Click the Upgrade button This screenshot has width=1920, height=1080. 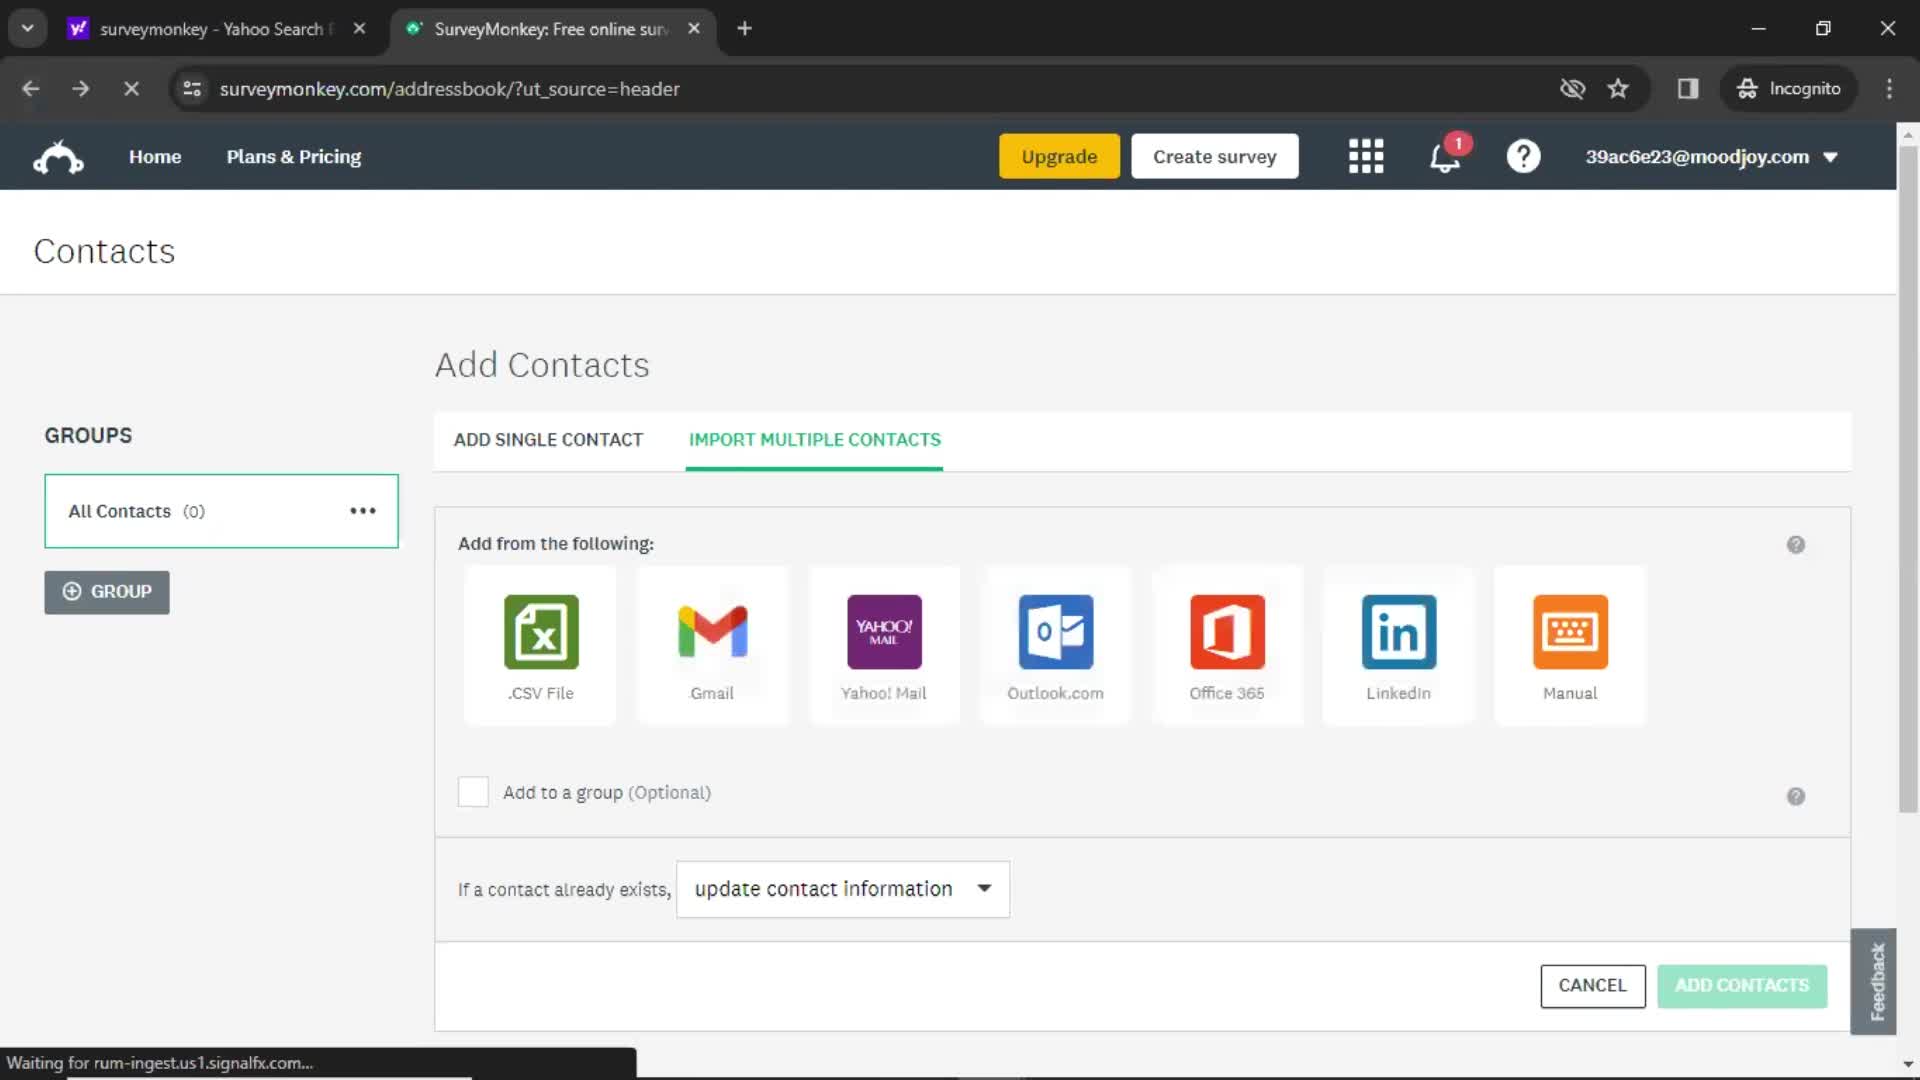pos(1059,157)
